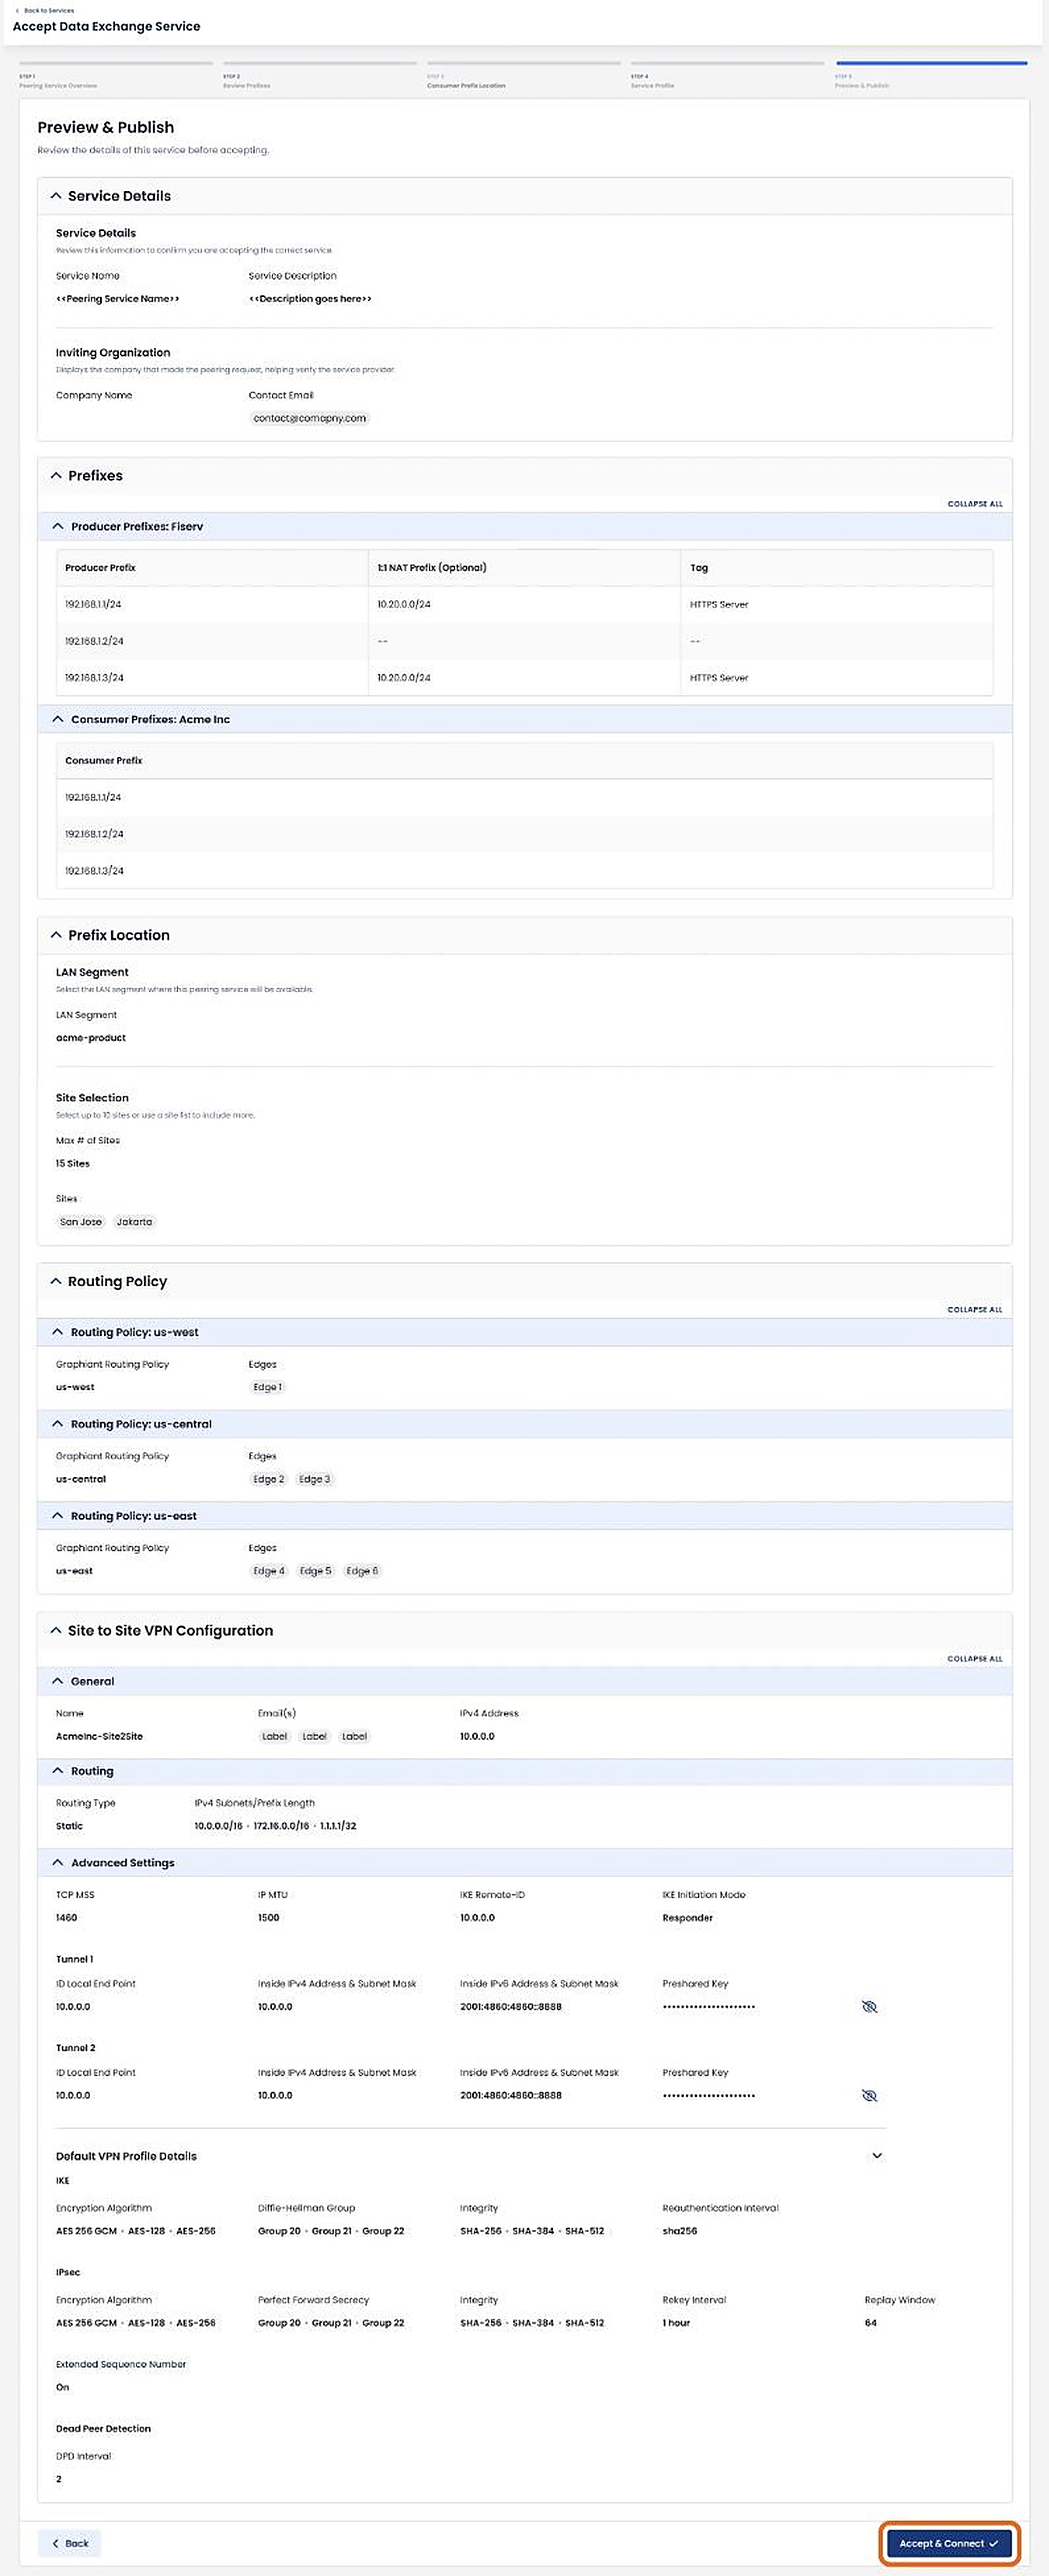Go to Step 4 Service Profile
1049x2576 pixels.
pyautogui.click(x=727, y=75)
